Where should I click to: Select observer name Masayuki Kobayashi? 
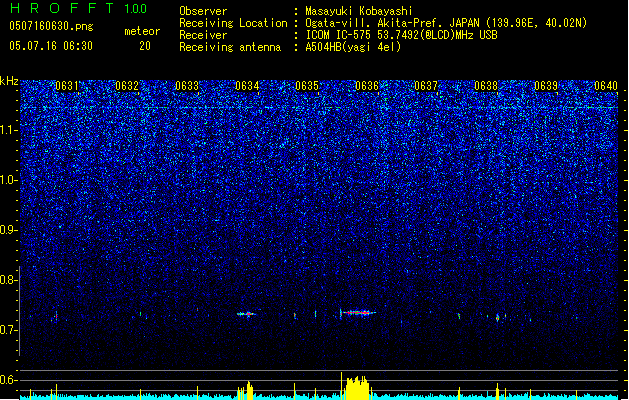tap(359, 11)
